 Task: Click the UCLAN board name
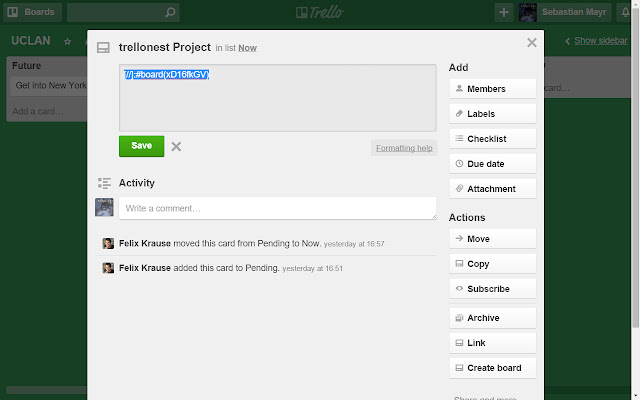(x=31, y=41)
